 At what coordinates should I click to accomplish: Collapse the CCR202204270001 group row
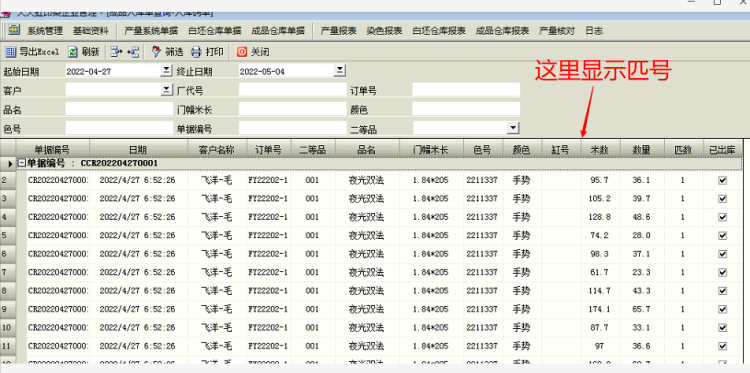(x=21, y=163)
